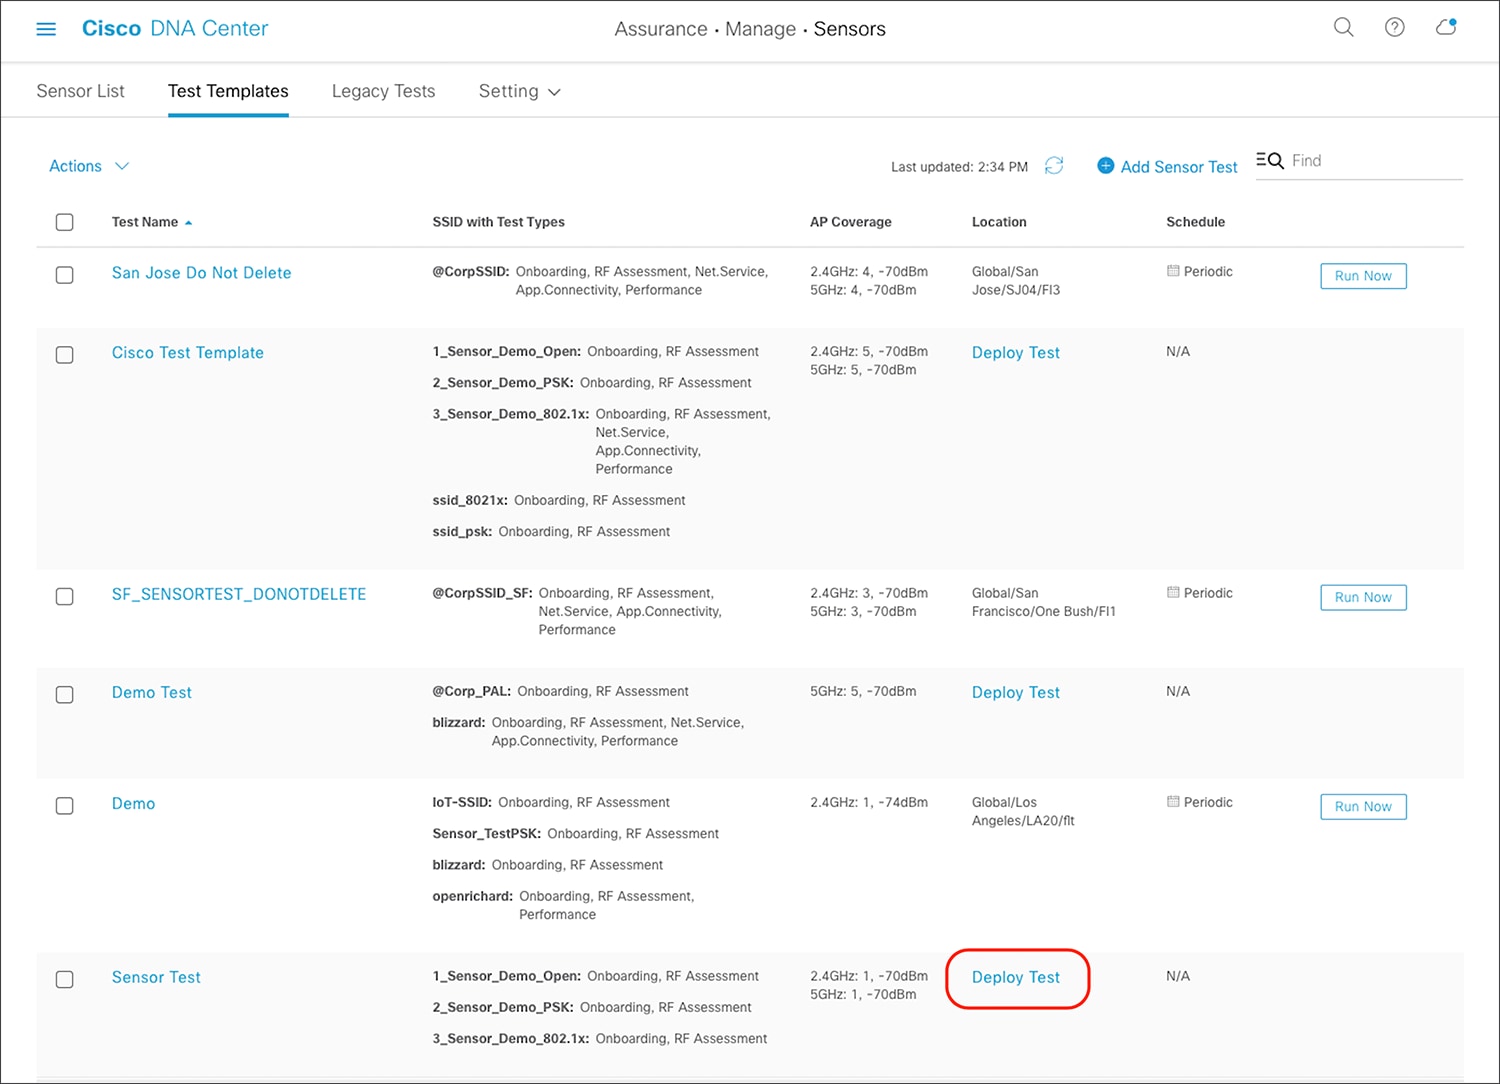Open the Demo Test template link
Viewport: 1500px width, 1084px height.
[x=152, y=693]
